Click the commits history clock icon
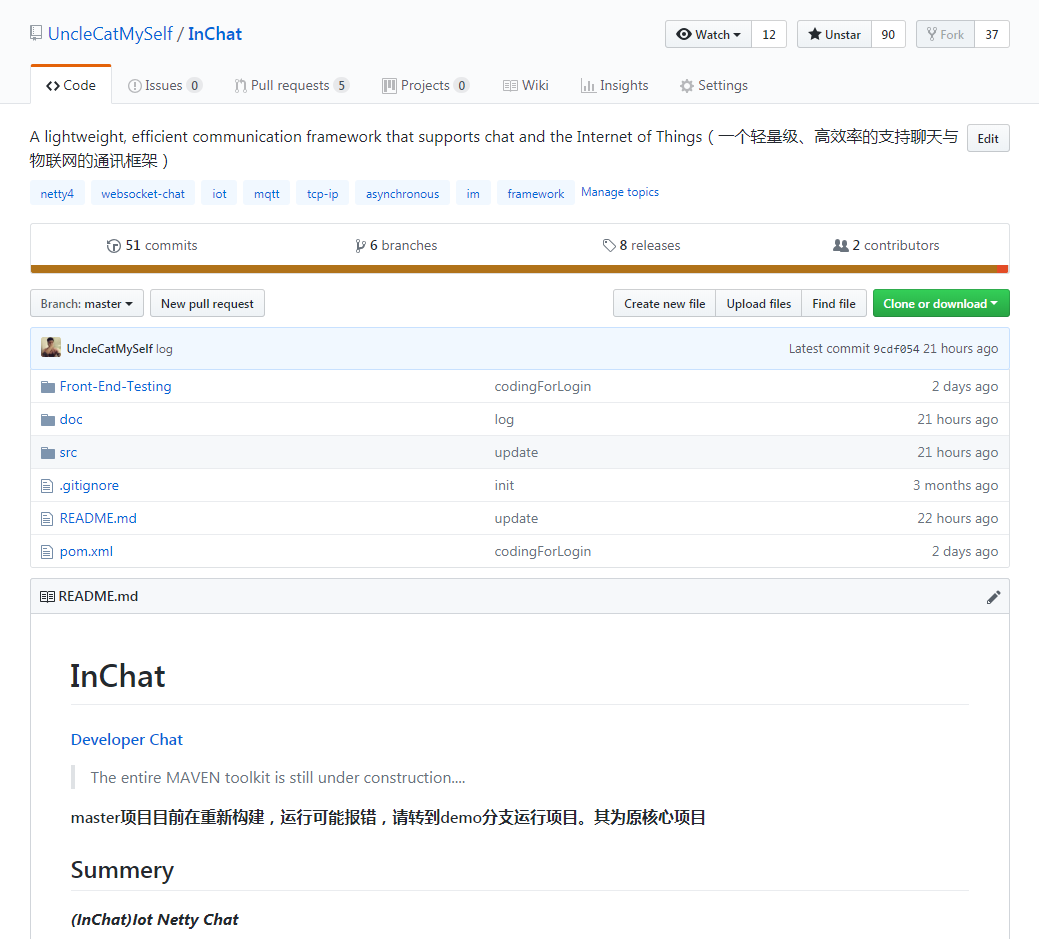The image size is (1039, 939). click(113, 246)
